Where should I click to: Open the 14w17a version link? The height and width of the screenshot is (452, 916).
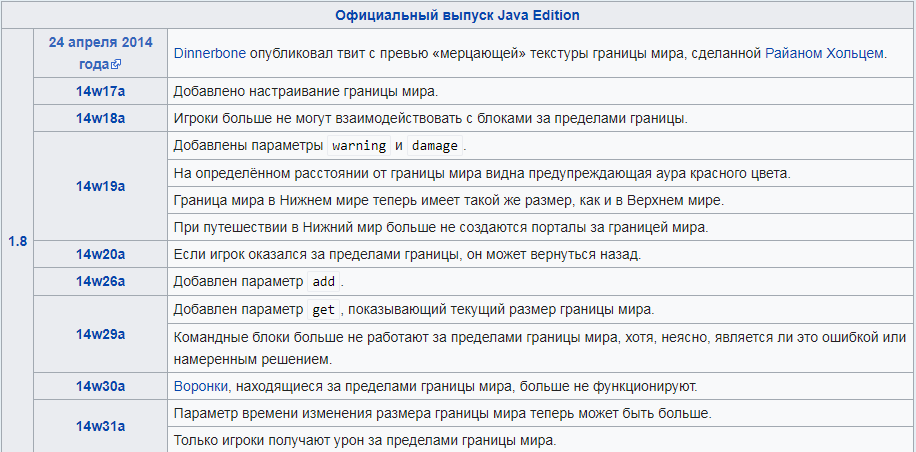pyautogui.click(x=100, y=92)
